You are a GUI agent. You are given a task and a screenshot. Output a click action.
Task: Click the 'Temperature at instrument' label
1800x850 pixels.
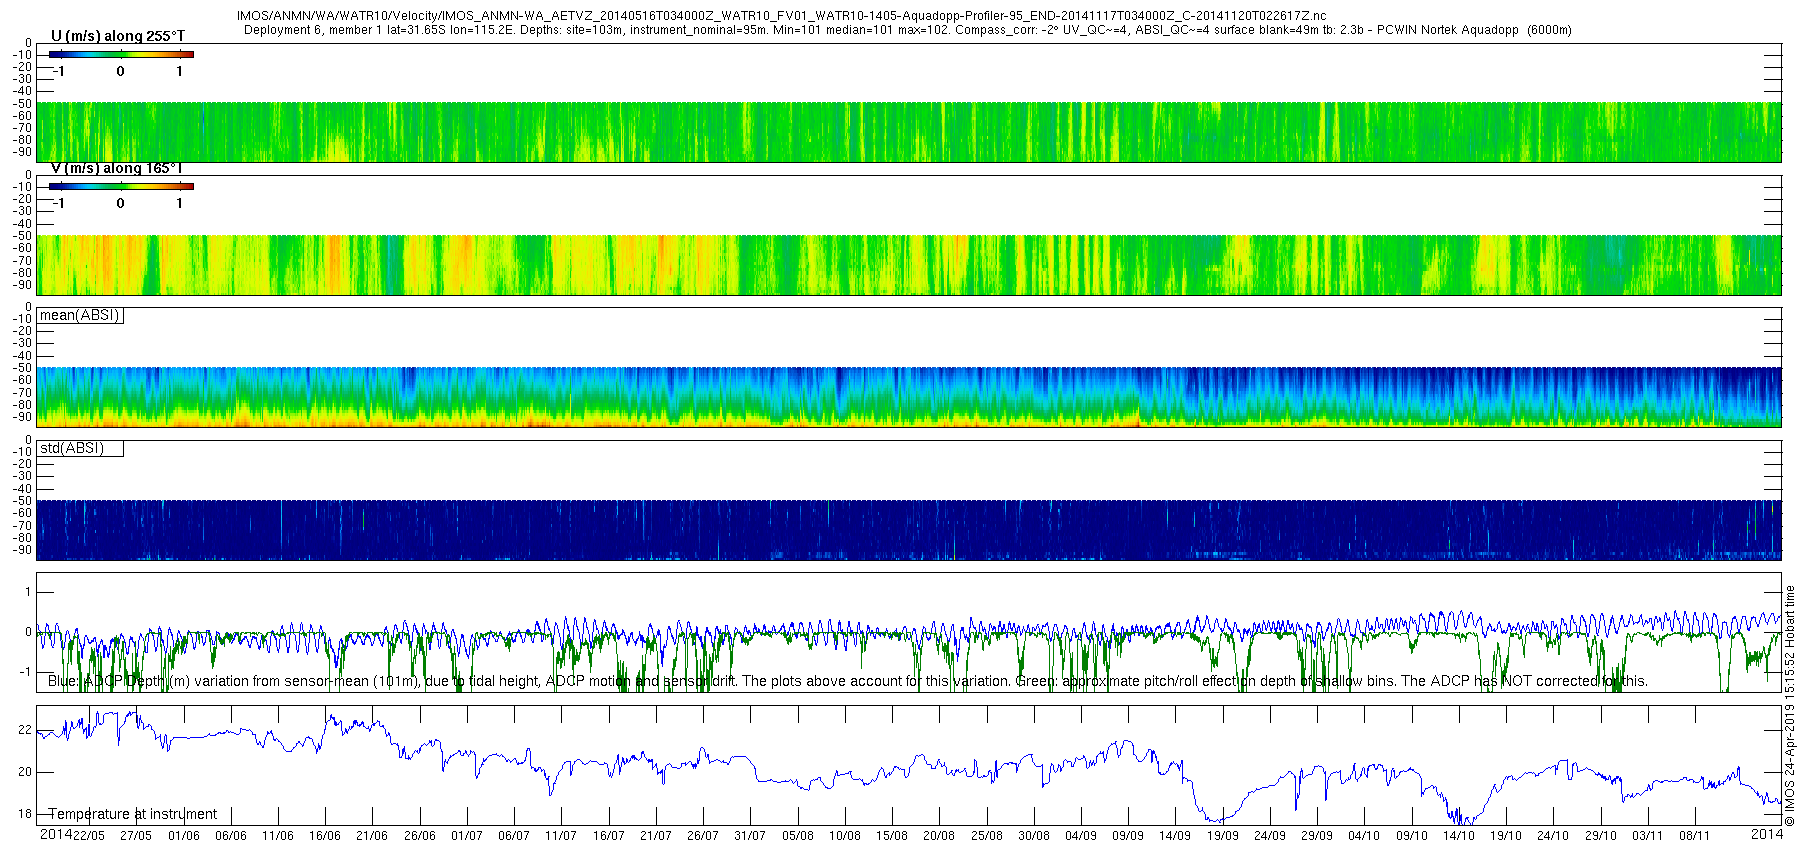132,814
